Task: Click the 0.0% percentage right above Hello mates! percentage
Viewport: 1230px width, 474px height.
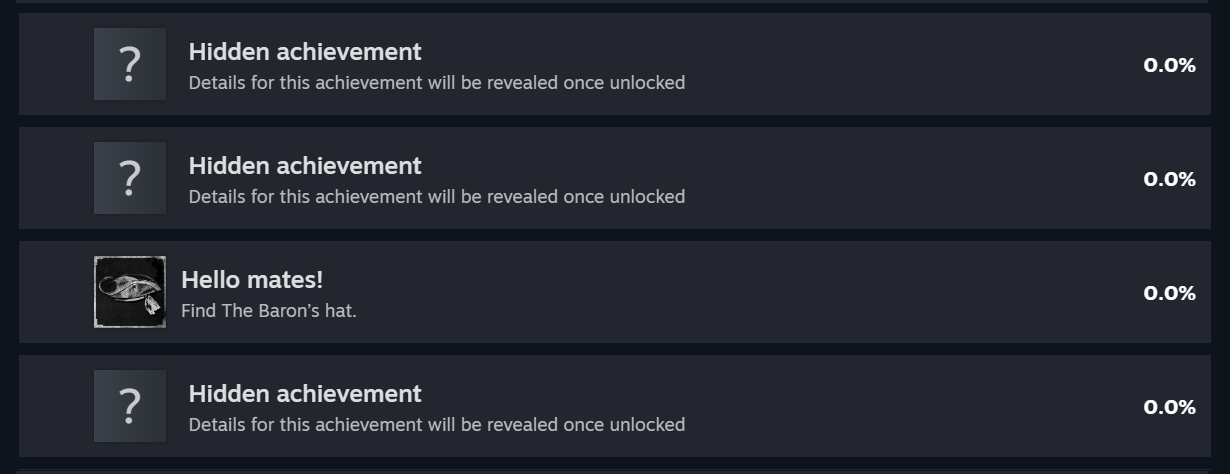Action: [1169, 179]
